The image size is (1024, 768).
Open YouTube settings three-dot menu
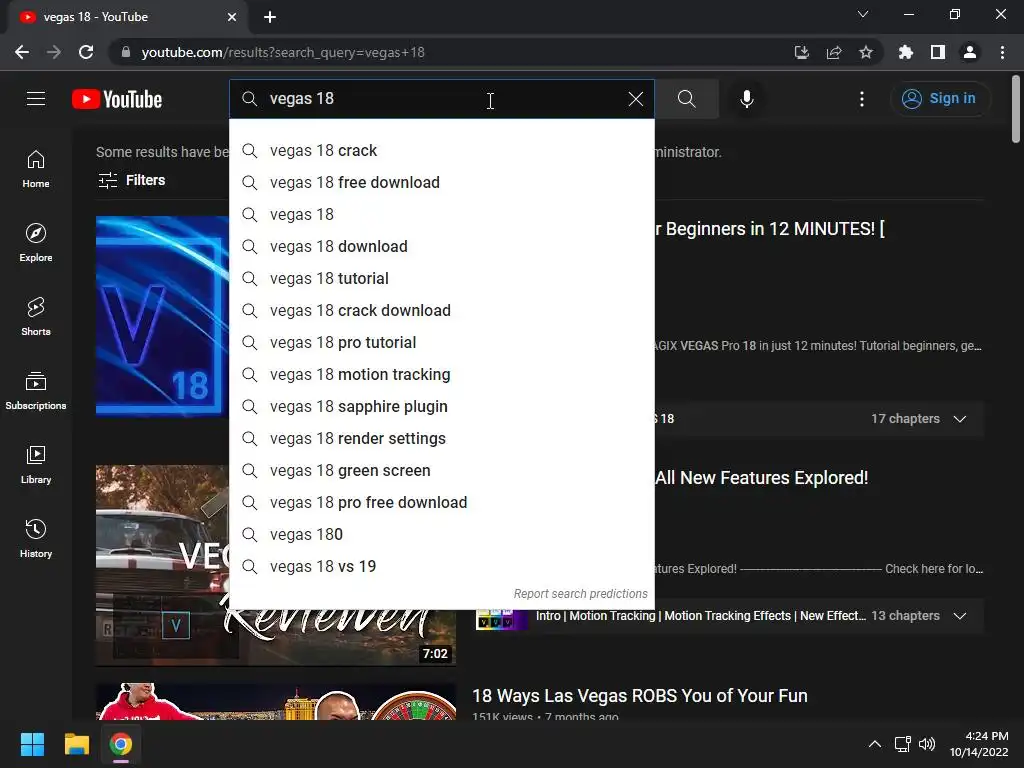(x=861, y=99)
